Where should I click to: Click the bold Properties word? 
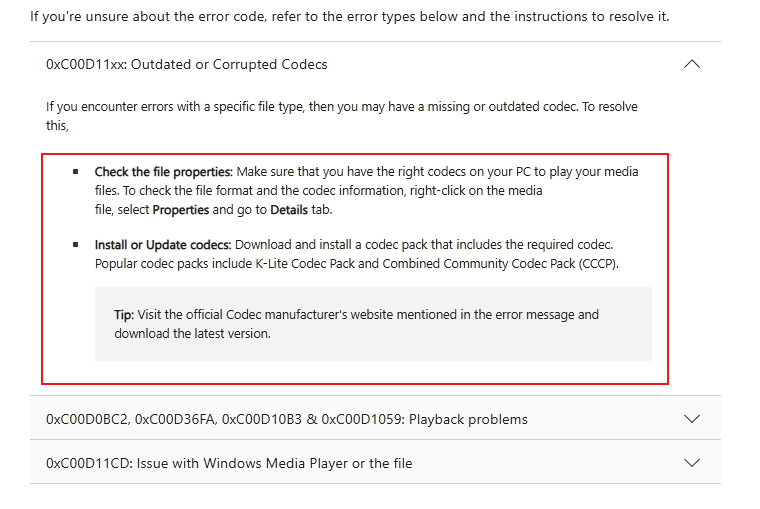181,210
